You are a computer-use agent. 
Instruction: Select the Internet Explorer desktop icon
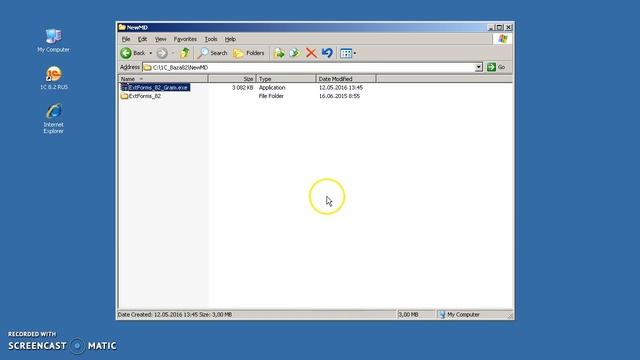tap(53, 118)
